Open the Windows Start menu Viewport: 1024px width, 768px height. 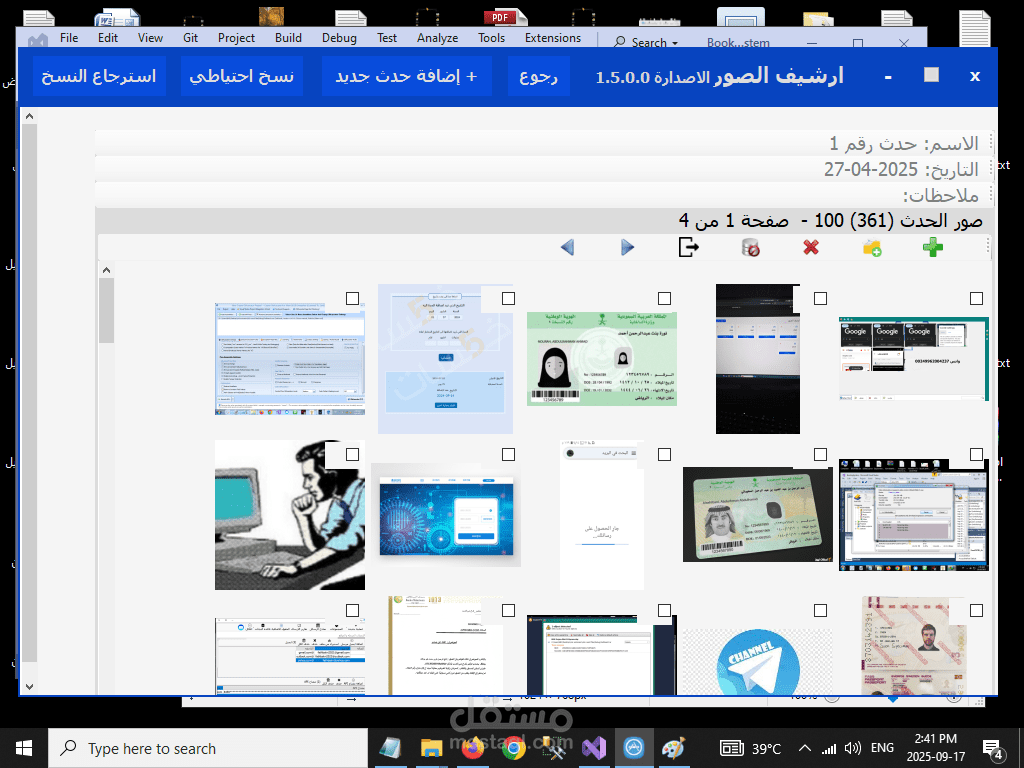click(x=24, y=748)
